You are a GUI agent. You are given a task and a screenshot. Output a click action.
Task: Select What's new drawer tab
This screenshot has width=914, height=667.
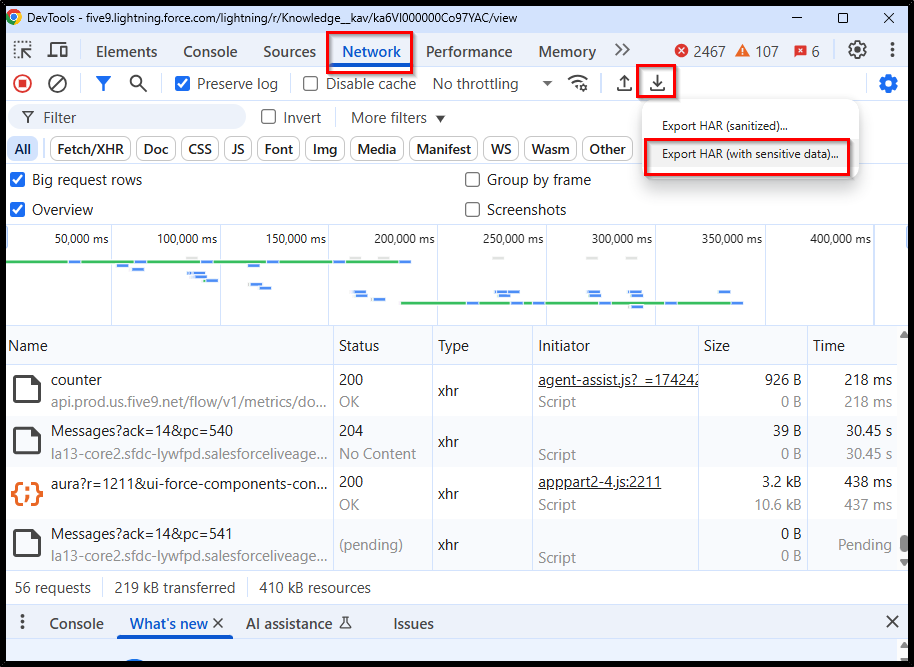click(168, 623)
